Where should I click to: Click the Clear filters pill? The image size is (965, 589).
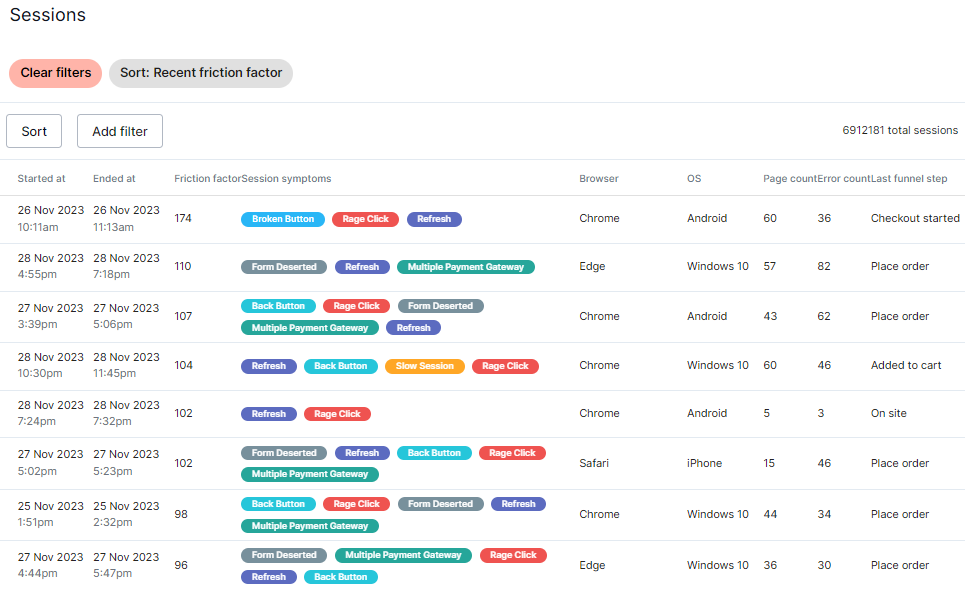[x=55, y=73]
